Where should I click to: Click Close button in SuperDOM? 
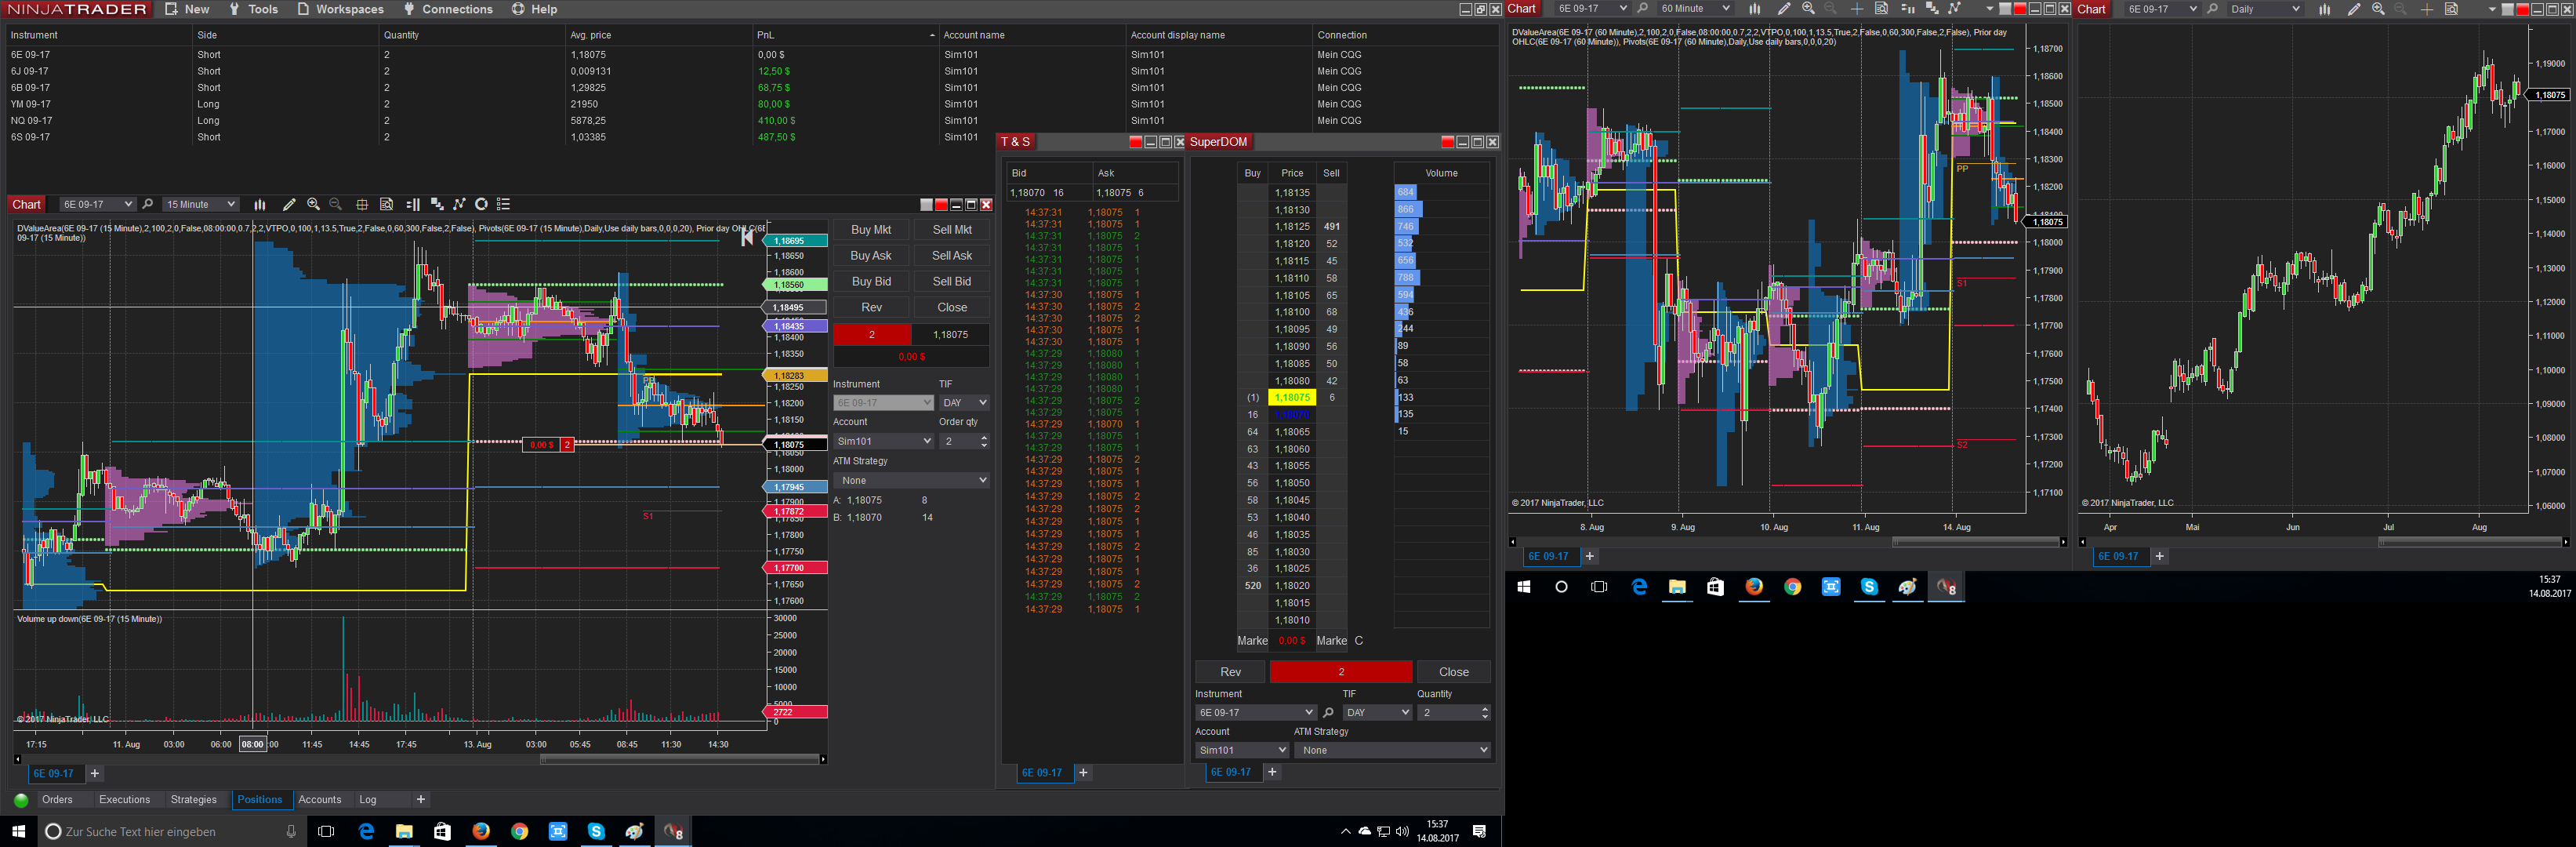(1453, 672)
